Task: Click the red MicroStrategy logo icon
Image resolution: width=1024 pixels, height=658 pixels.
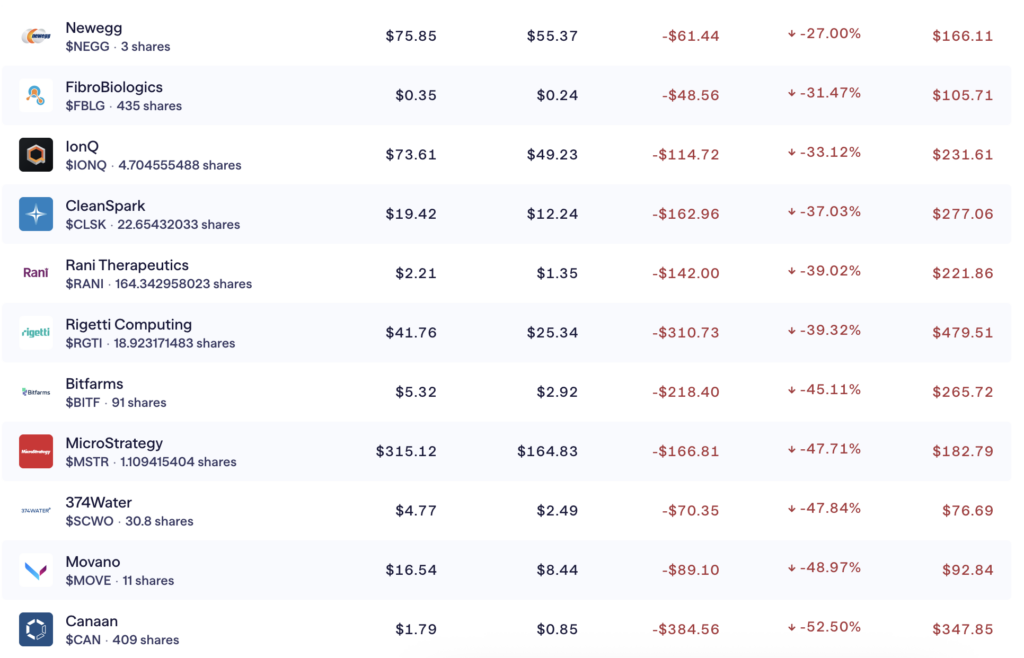Action: click(x=36, y=451)
